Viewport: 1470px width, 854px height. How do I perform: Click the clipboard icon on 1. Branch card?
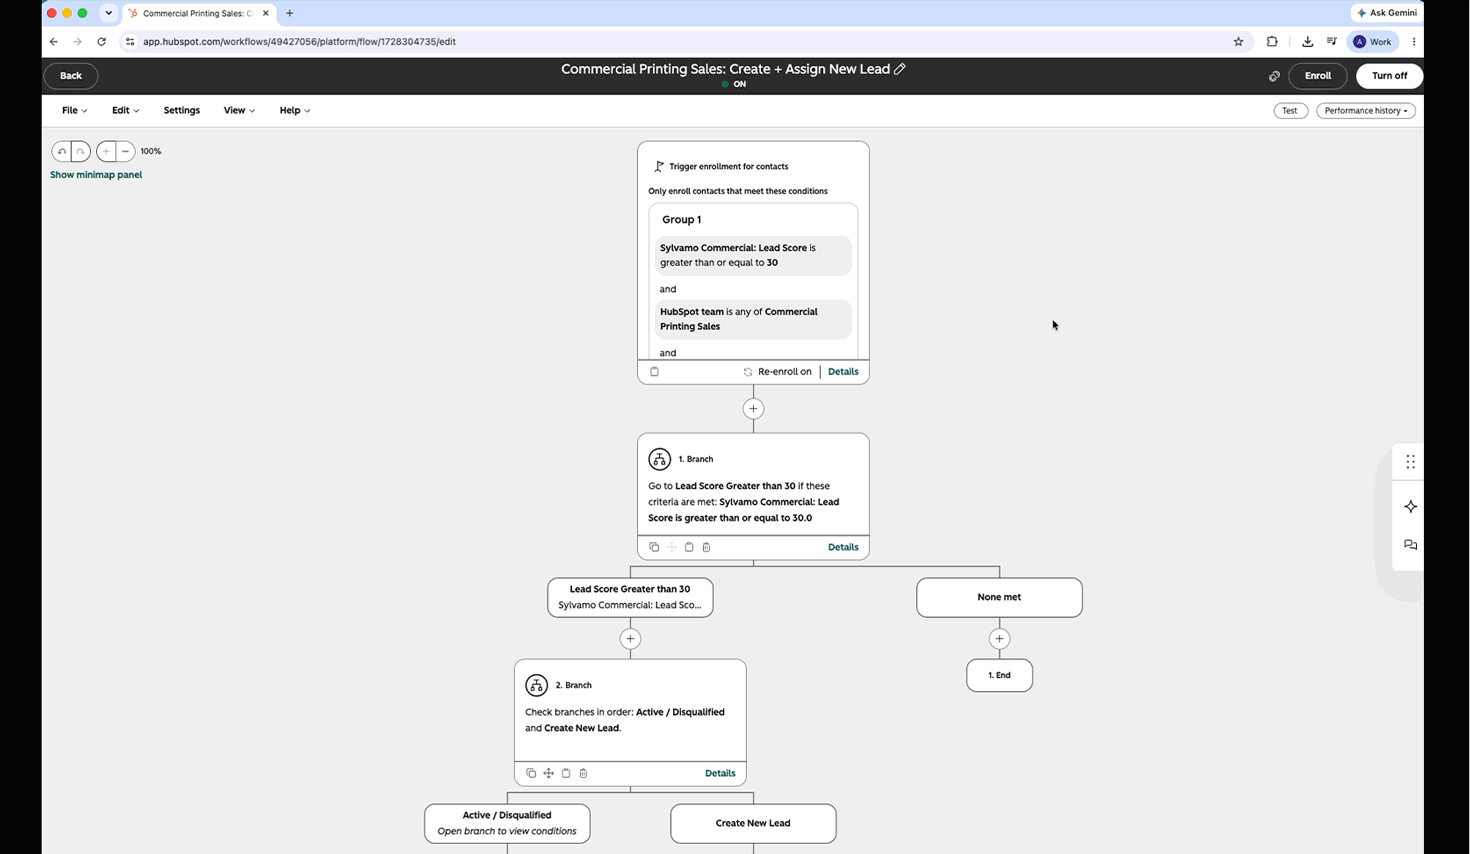689,547
